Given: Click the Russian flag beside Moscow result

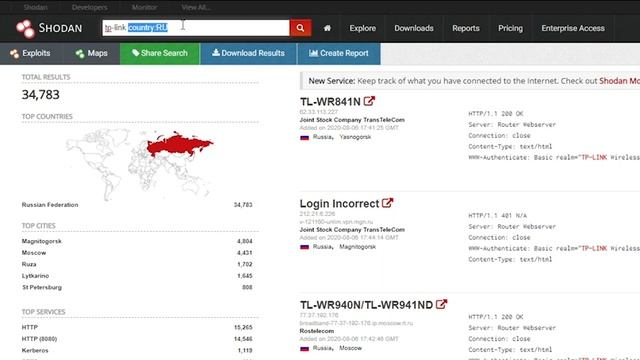Looking at the screenshot, I should click(304, 349).
